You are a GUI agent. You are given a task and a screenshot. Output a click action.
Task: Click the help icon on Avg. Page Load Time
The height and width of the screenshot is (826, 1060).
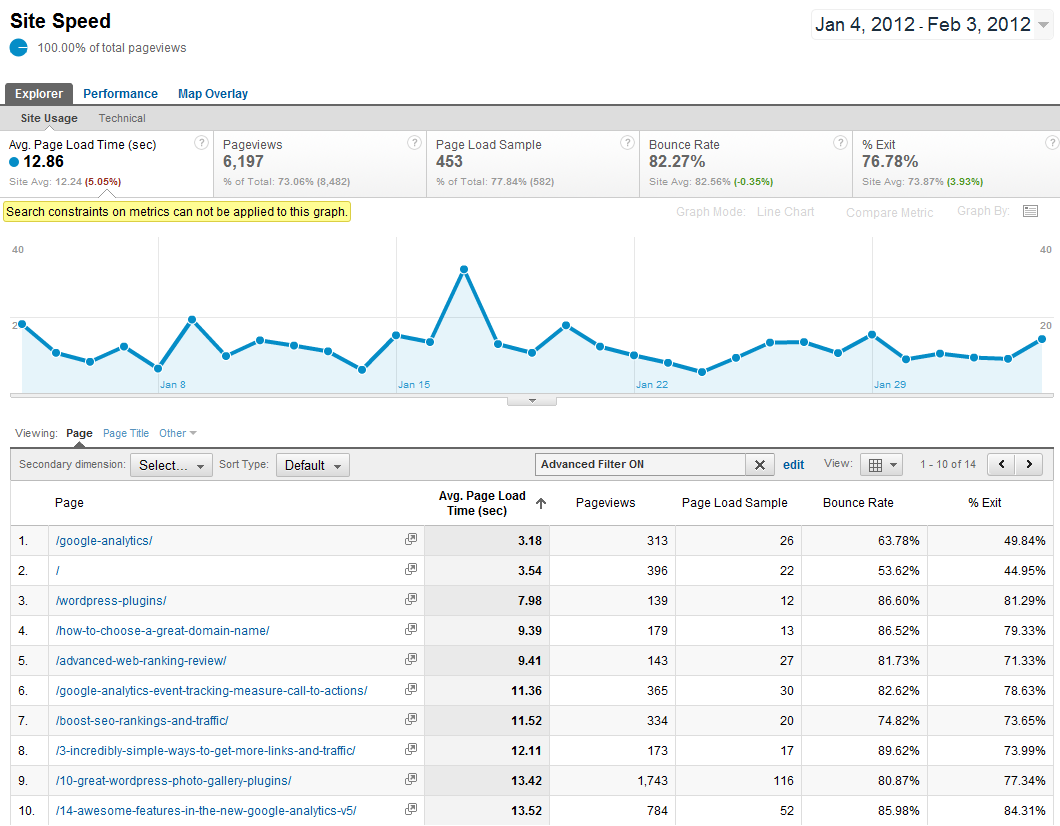(201, 142)
